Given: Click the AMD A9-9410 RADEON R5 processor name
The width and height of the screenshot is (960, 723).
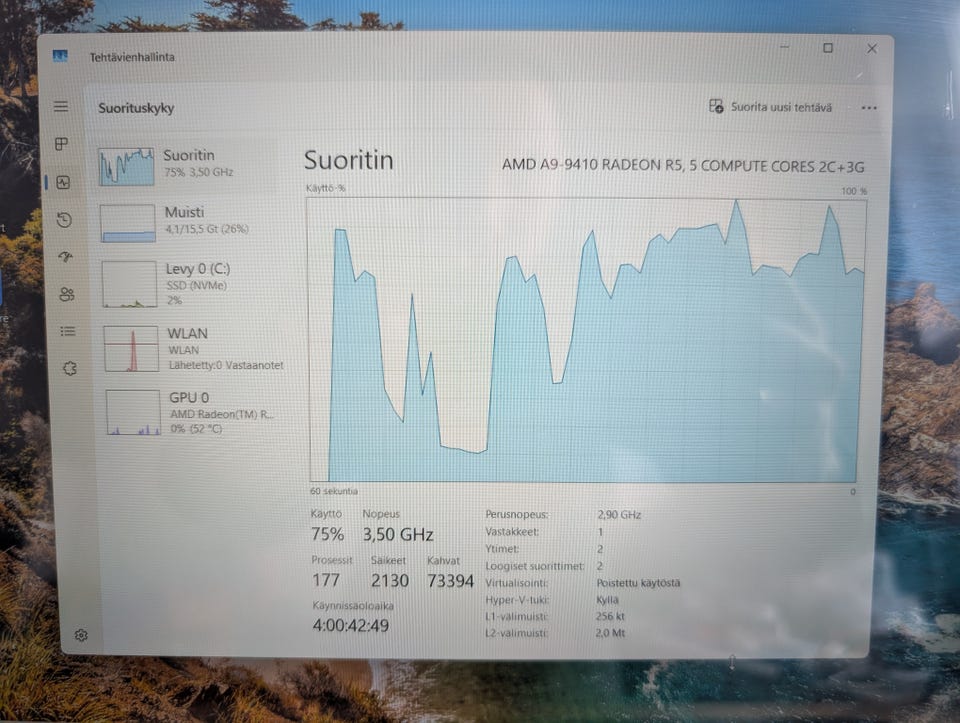Looking at the screenshot, I should (683, 165).
